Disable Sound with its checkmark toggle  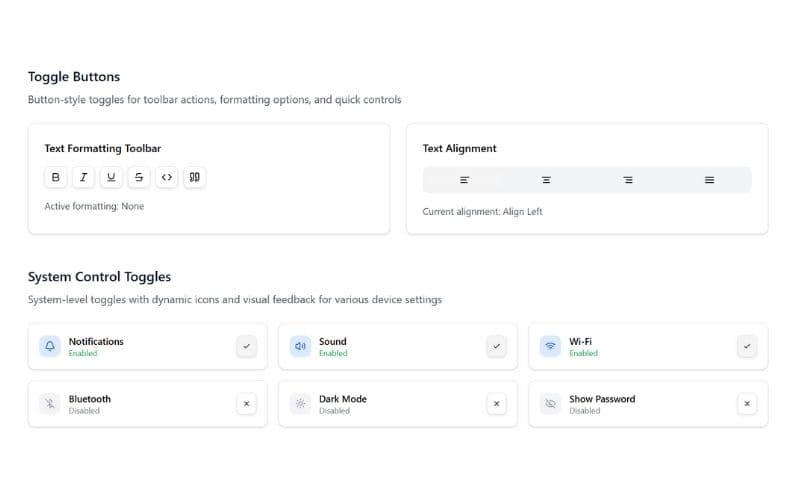coord(496,346)
